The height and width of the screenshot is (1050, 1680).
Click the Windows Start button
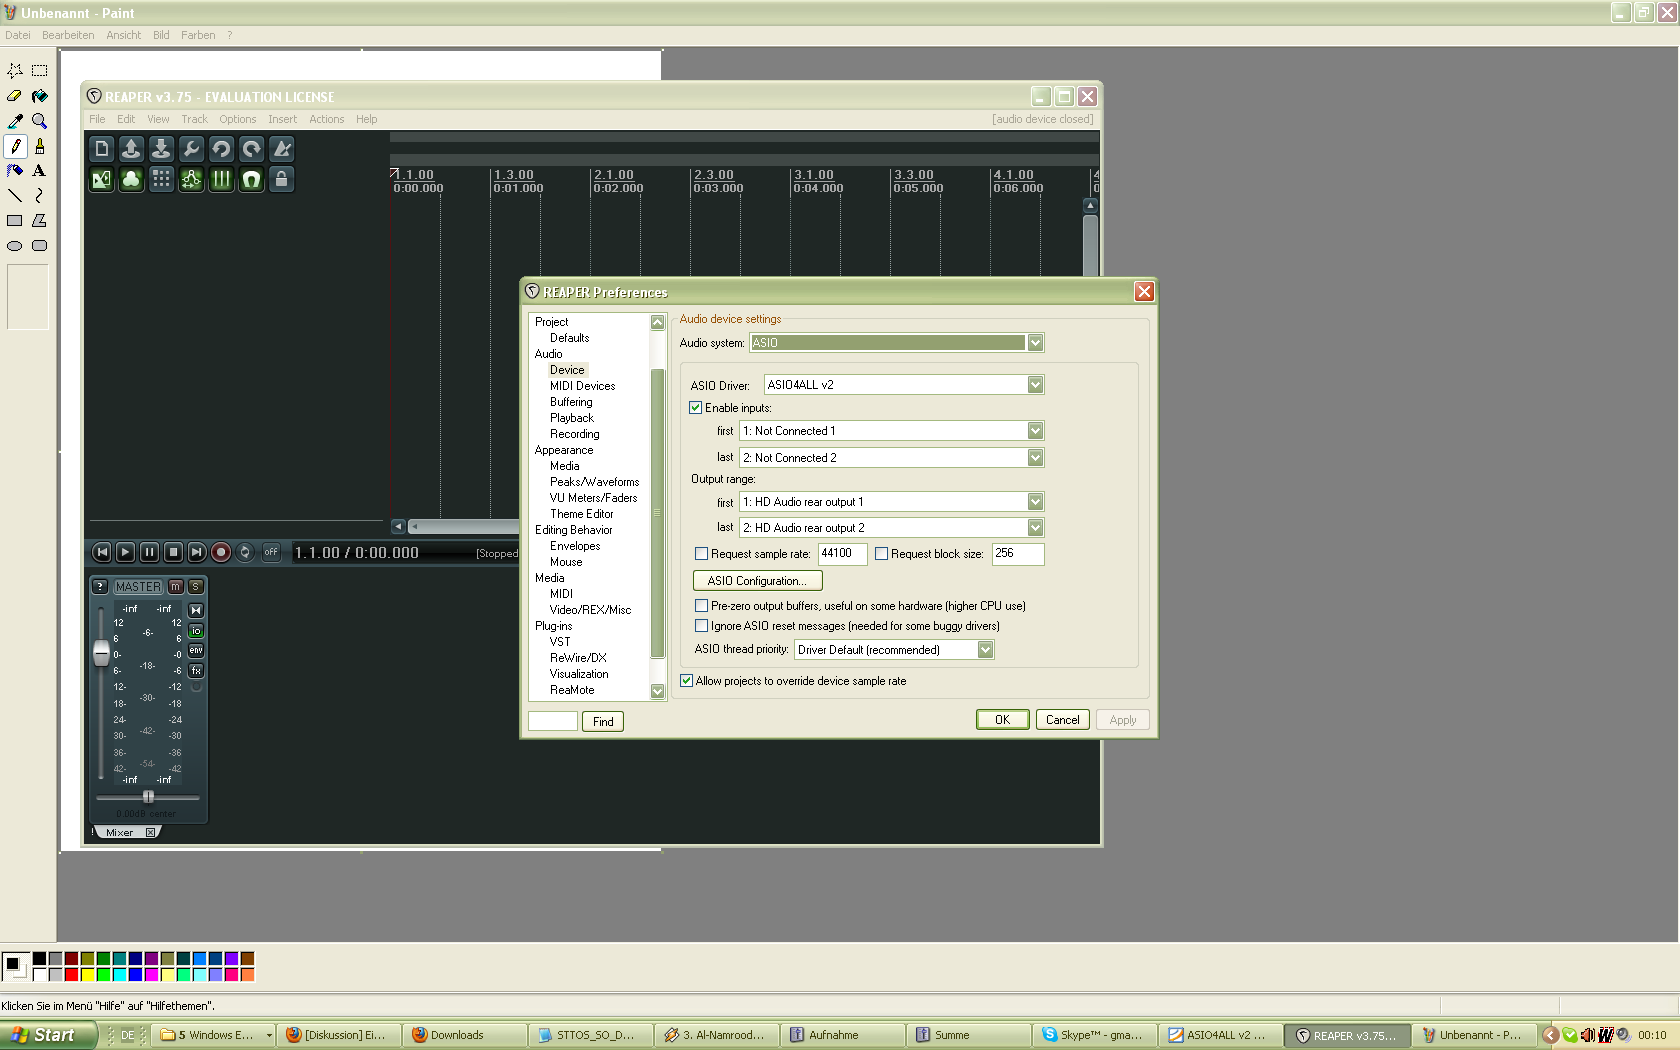click(48, 1036)
